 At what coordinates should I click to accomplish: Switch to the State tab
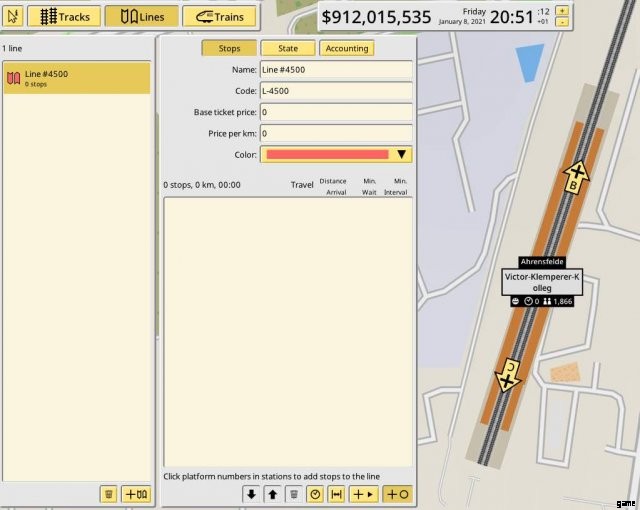tap(286, 48)
